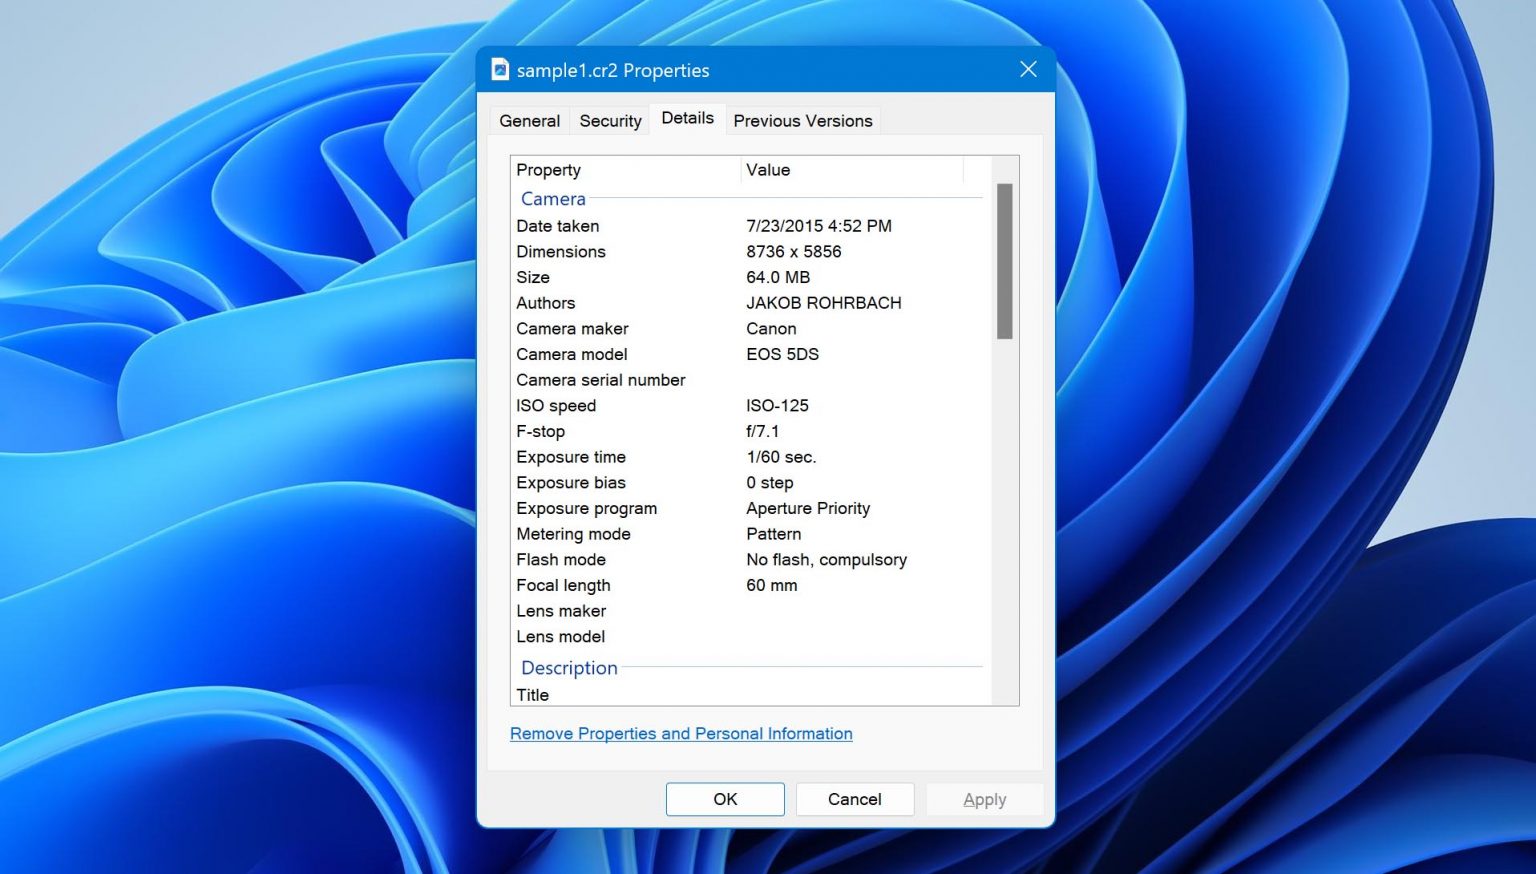Screen dimensions: 1536x874
Task: Click the Camera section heading
Action: [x=553, y=199]
